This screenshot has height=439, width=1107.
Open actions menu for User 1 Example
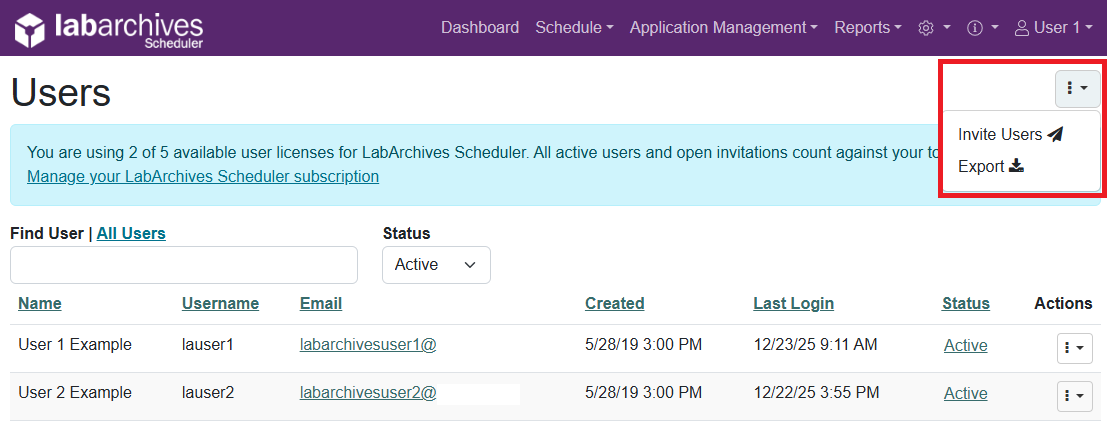[1075, 349]
